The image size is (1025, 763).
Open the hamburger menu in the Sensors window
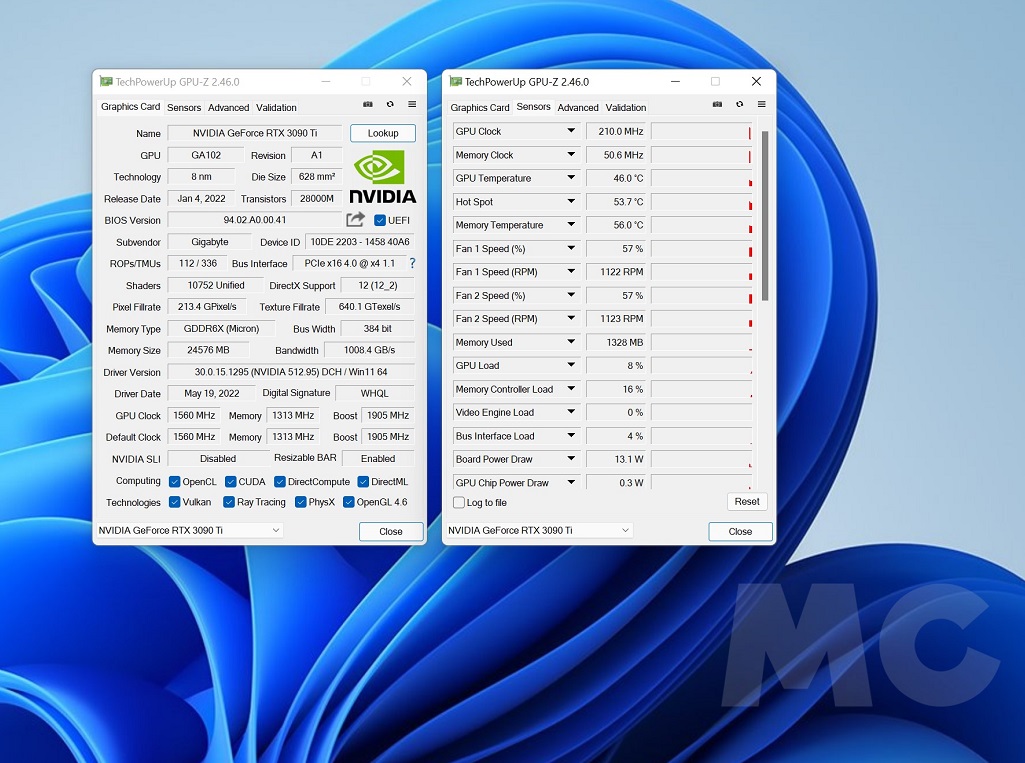761,105
